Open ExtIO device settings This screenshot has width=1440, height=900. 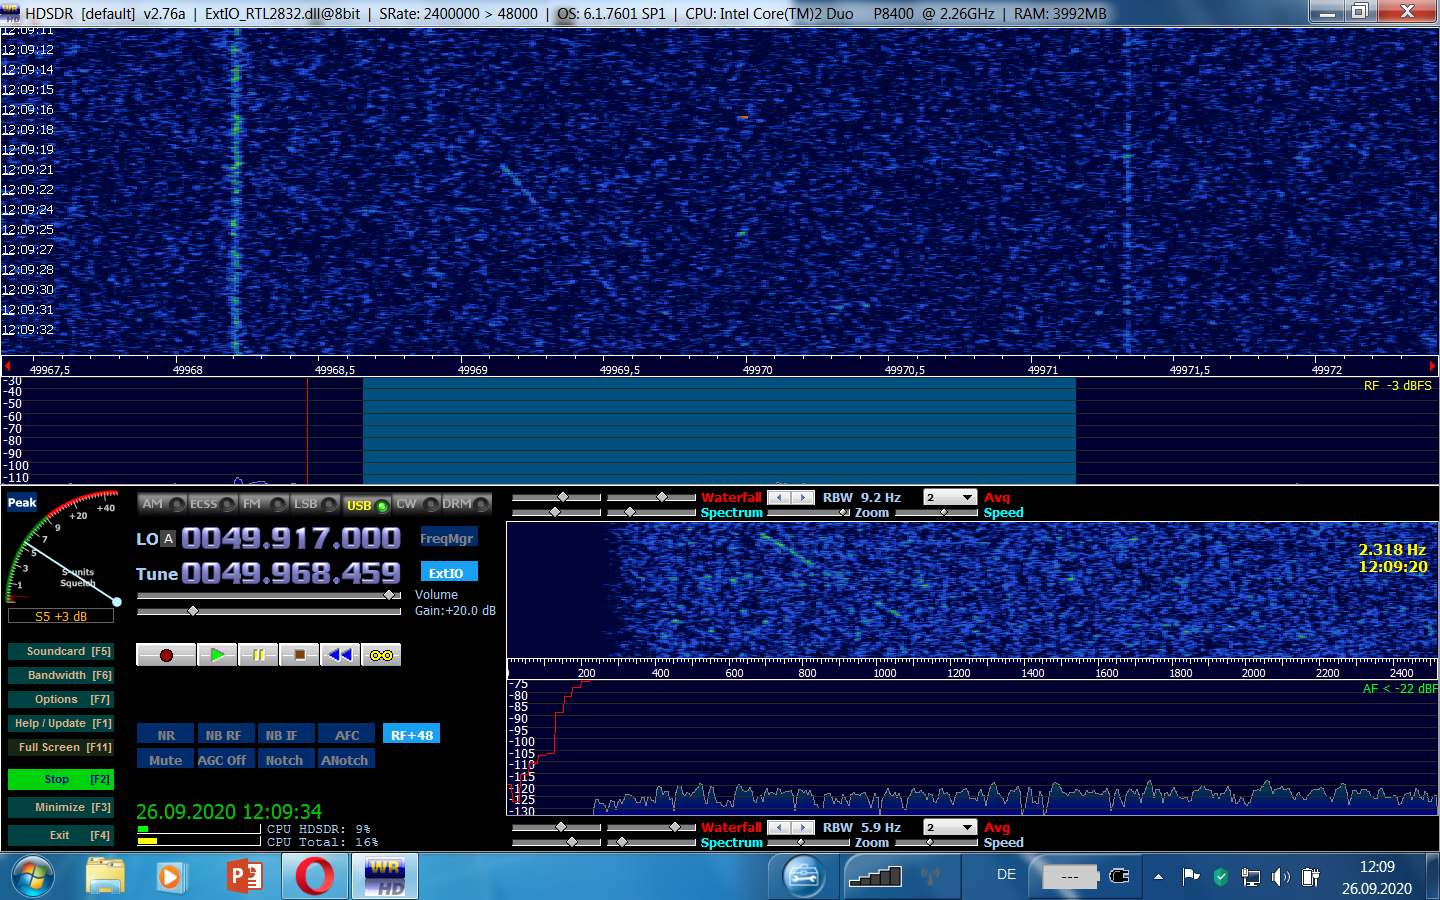[x=447, y=573]
